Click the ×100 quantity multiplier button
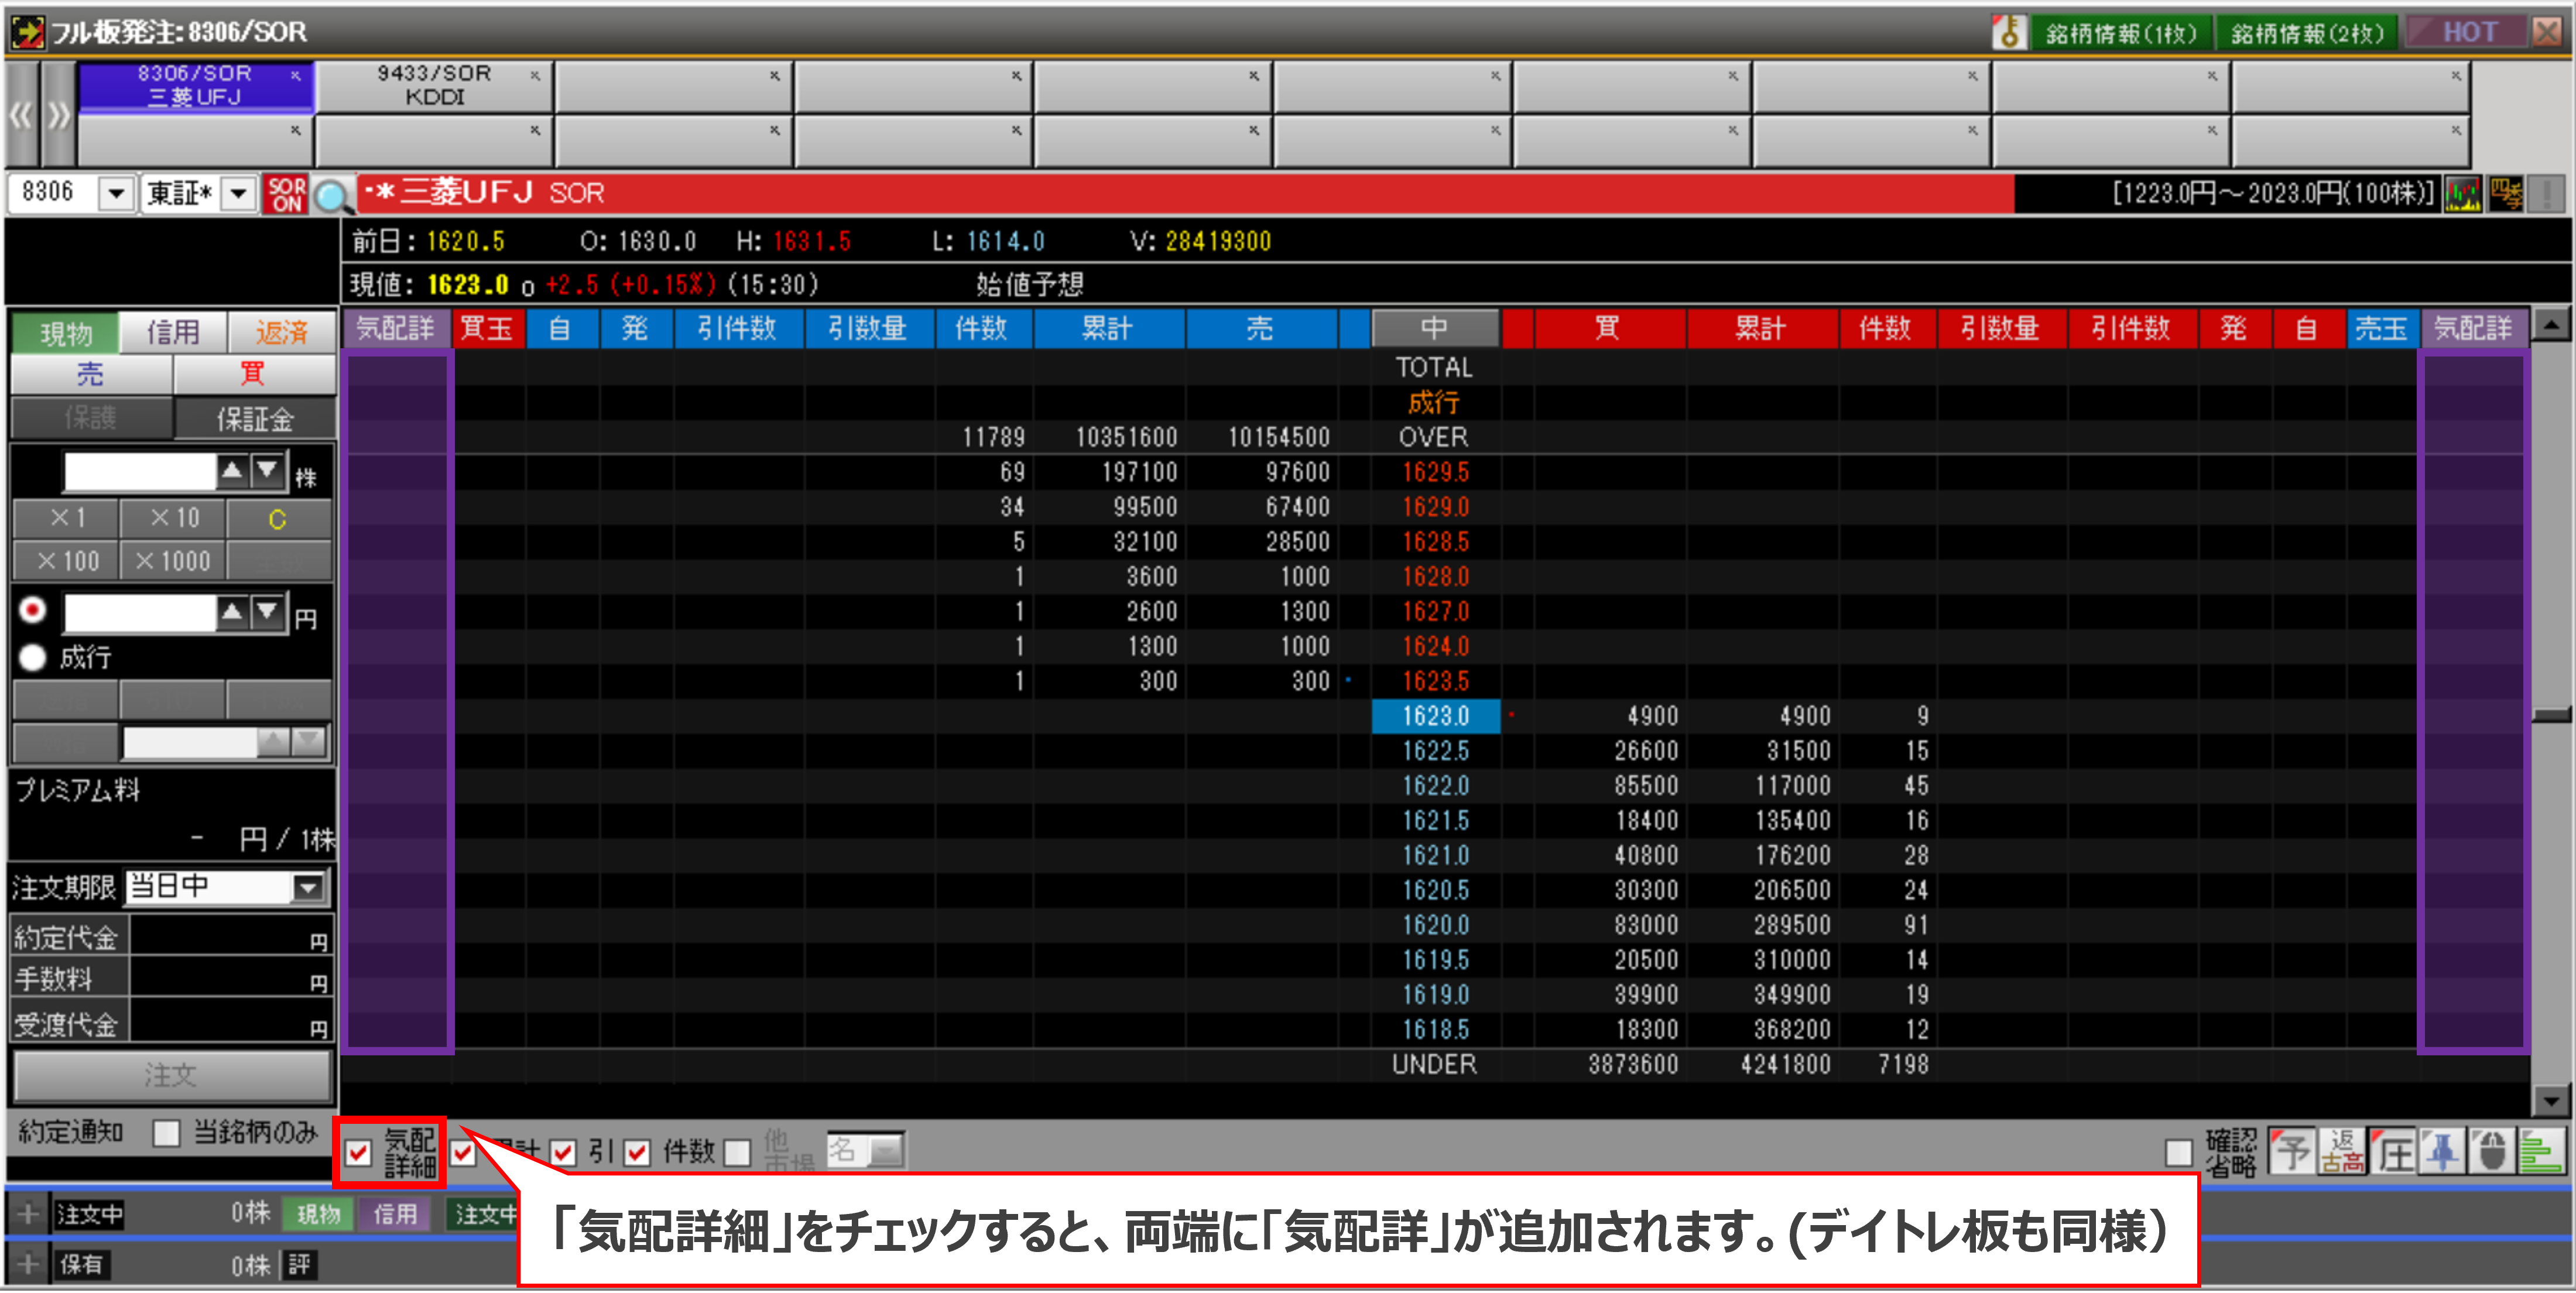The width and height of the screenshot is (2576, 1293). pos(66,561)
